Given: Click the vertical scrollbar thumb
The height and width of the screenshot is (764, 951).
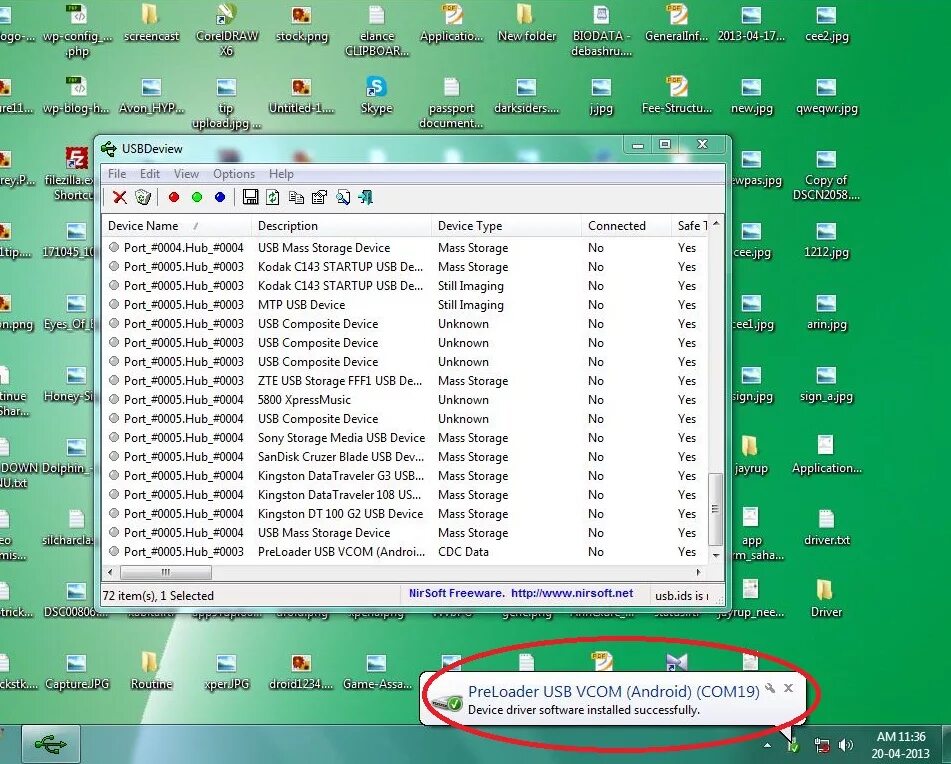Looking at the screenshot, I should (716, 508).
